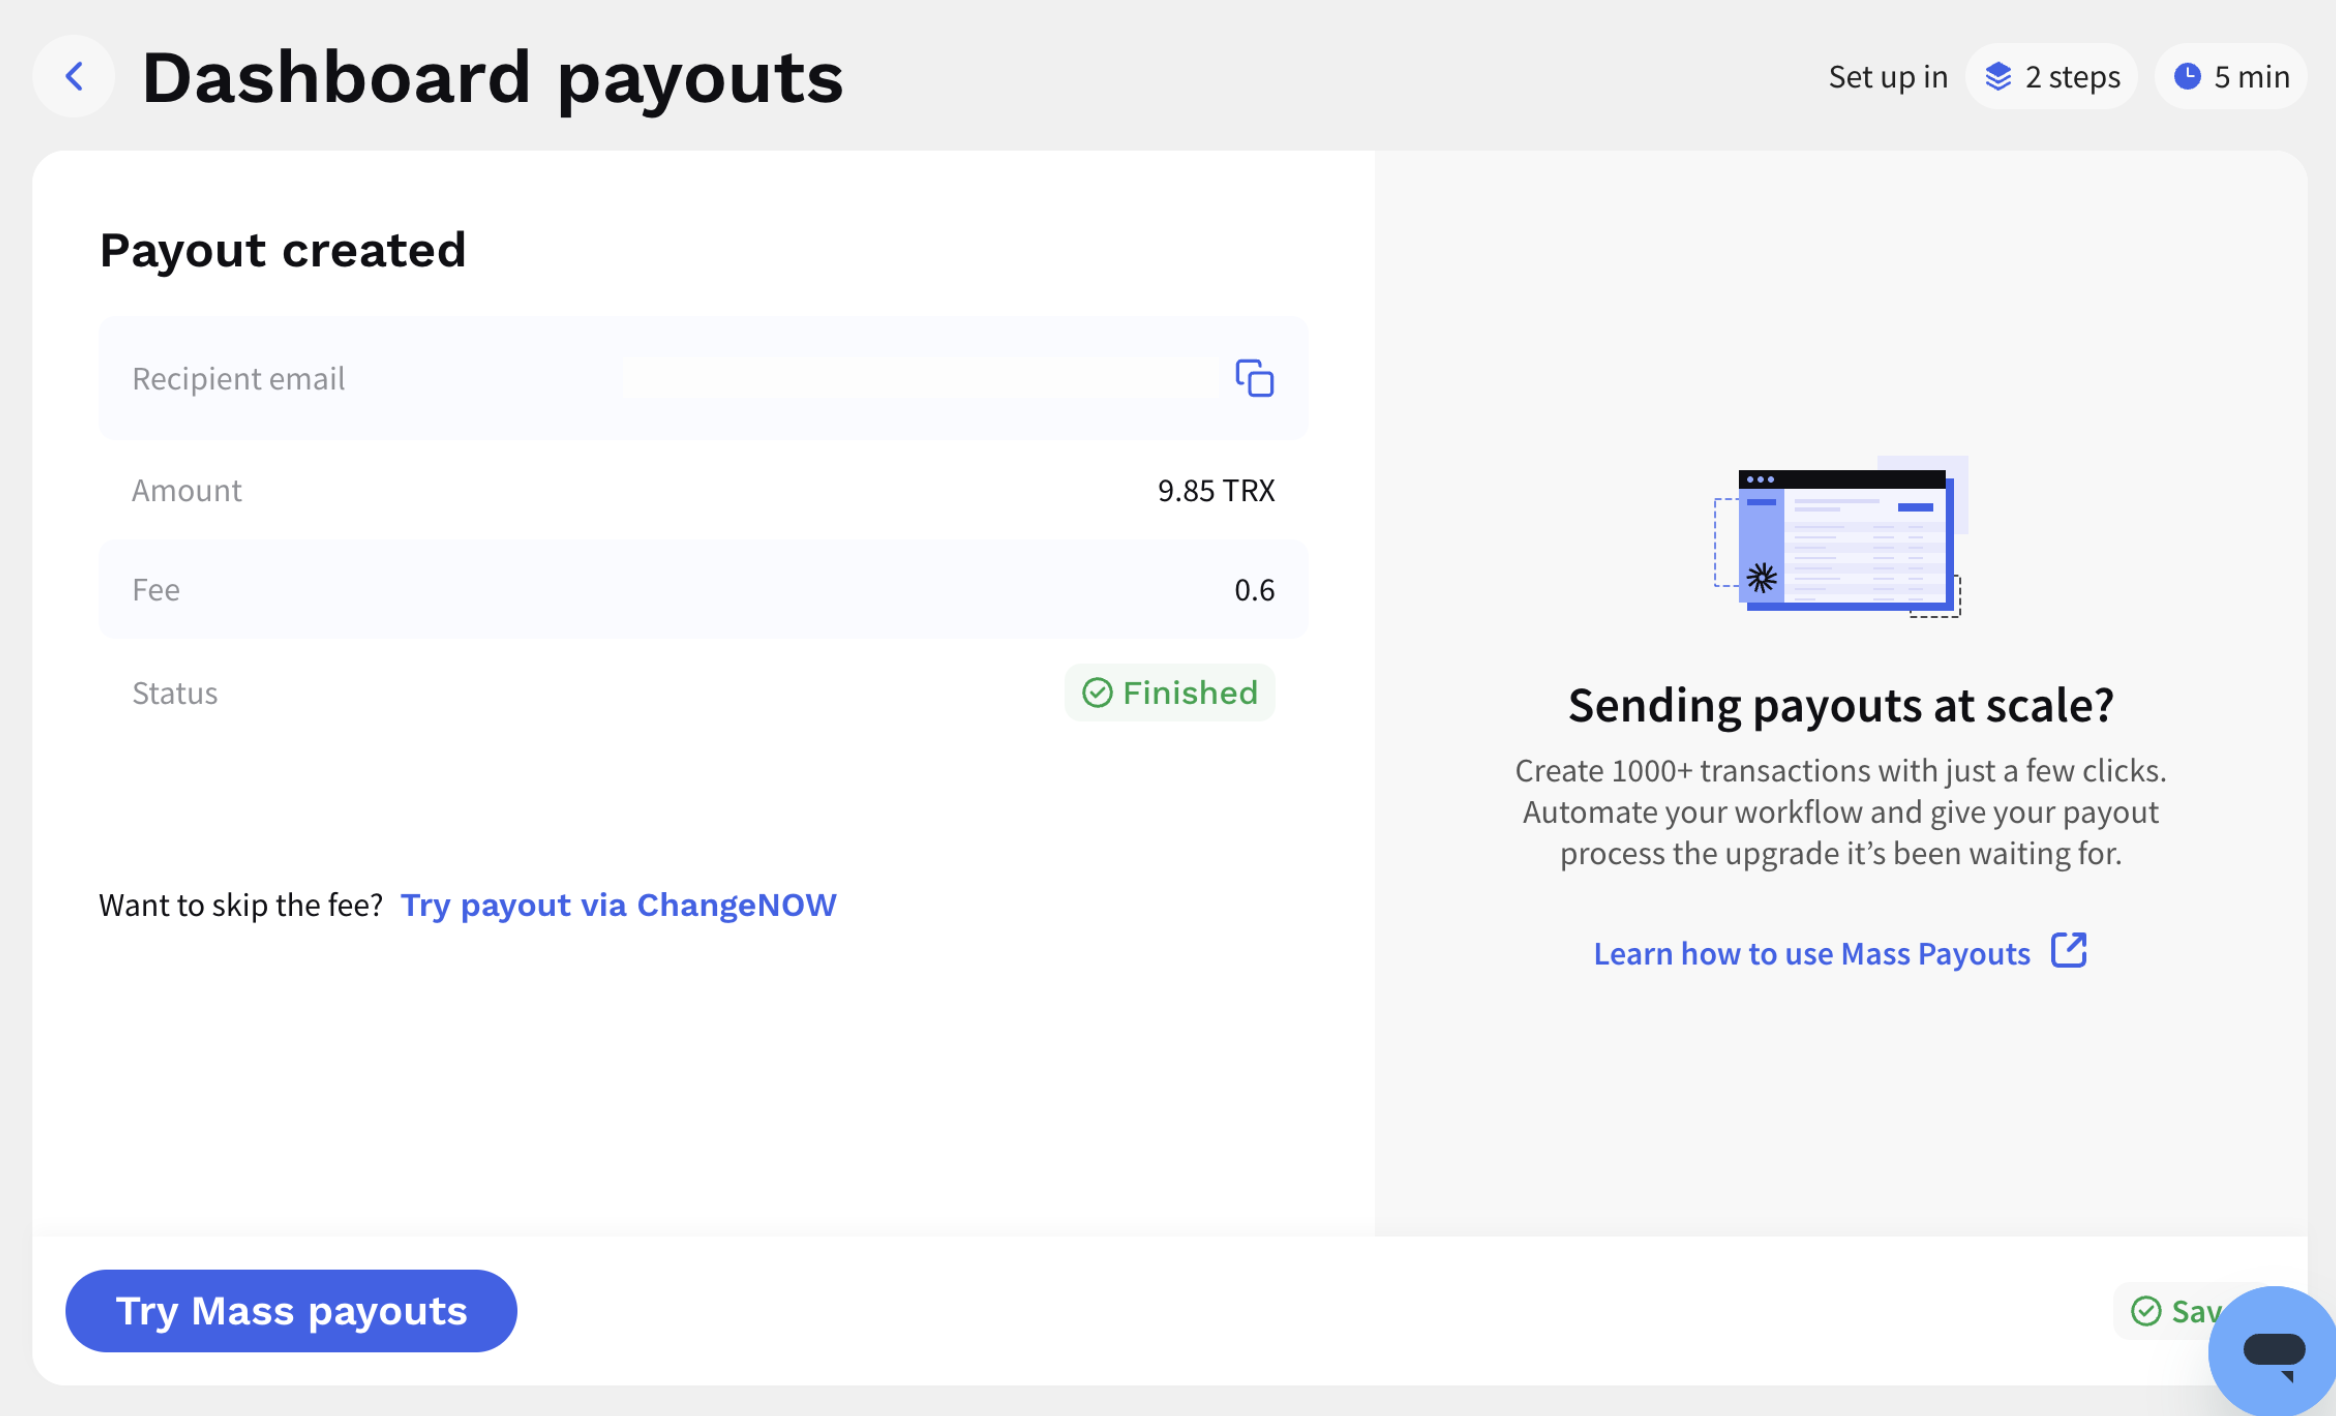Click the 9.85 TRX amount value
Viewport: 2336px width, 1416px height.
click(x=1216, y=491)
